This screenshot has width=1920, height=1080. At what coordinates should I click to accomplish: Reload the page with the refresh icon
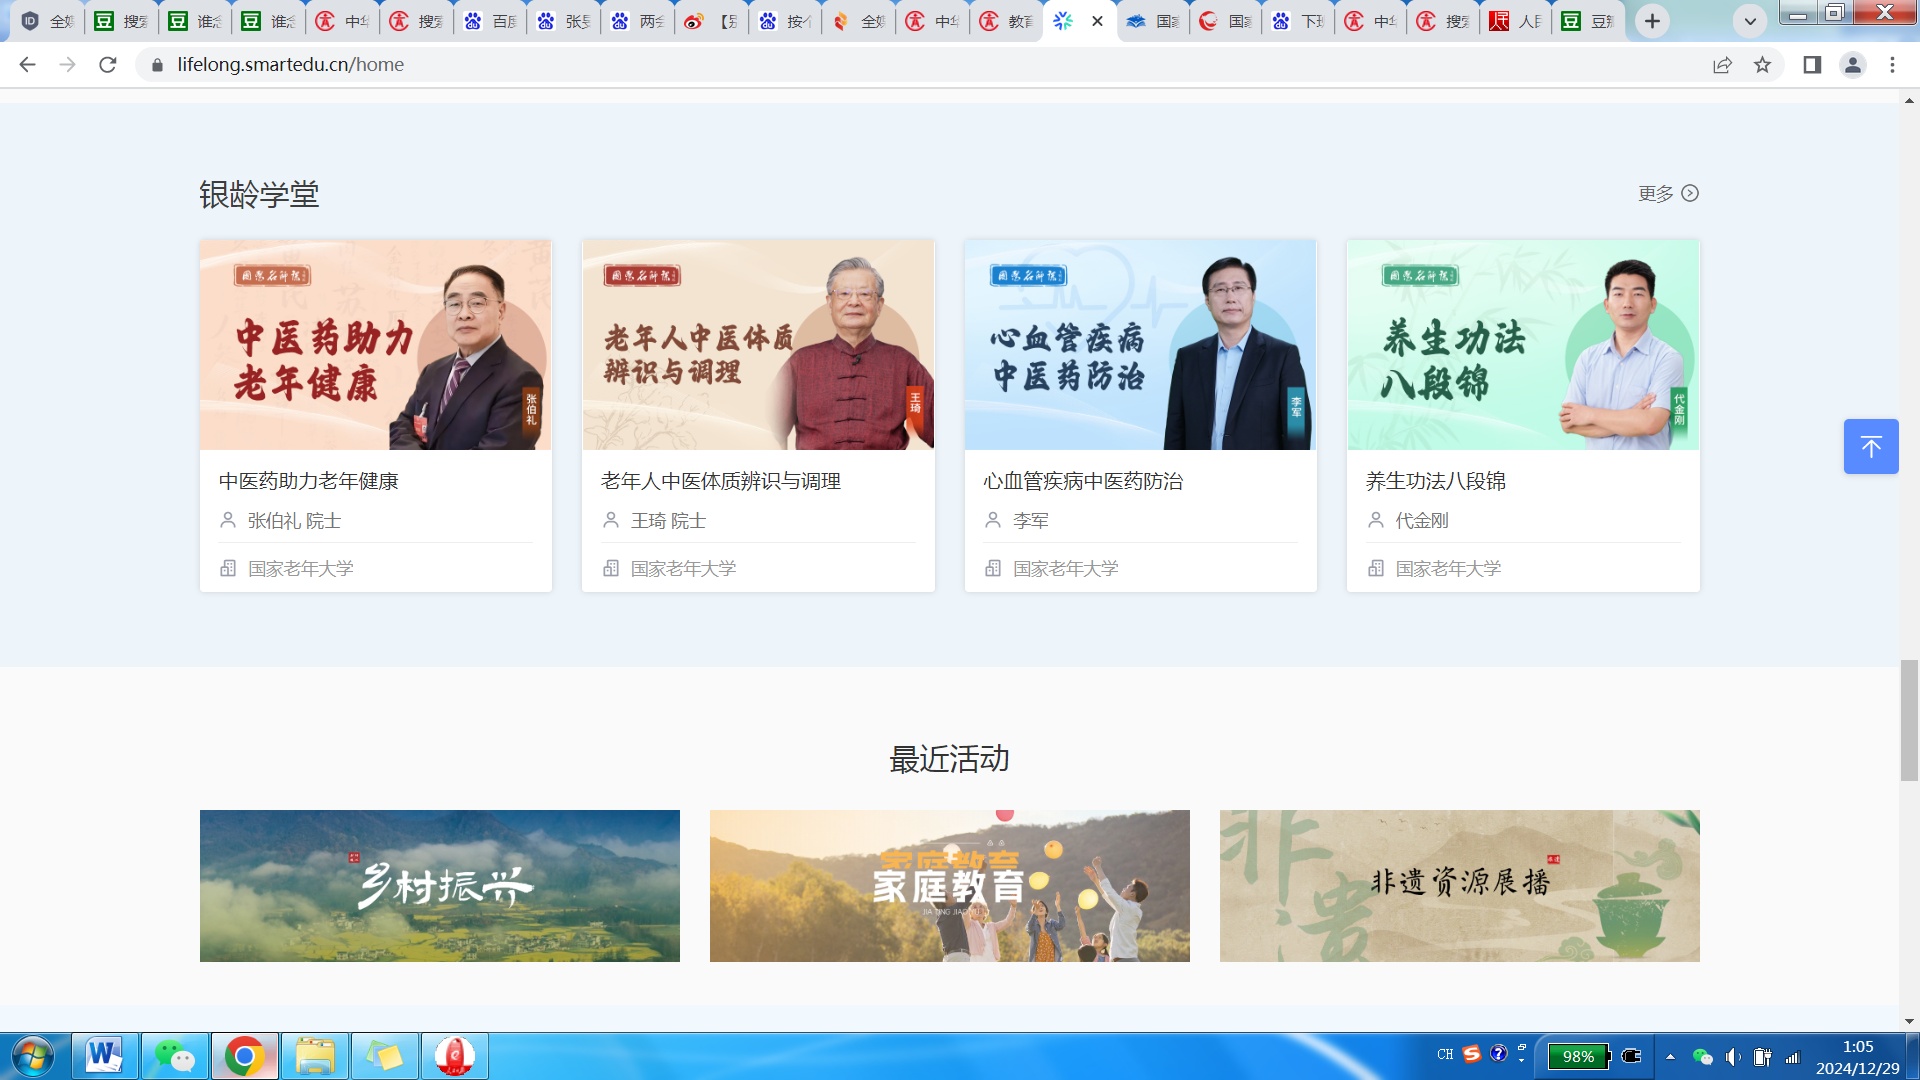pyautogui.click(x=108, y=65)
